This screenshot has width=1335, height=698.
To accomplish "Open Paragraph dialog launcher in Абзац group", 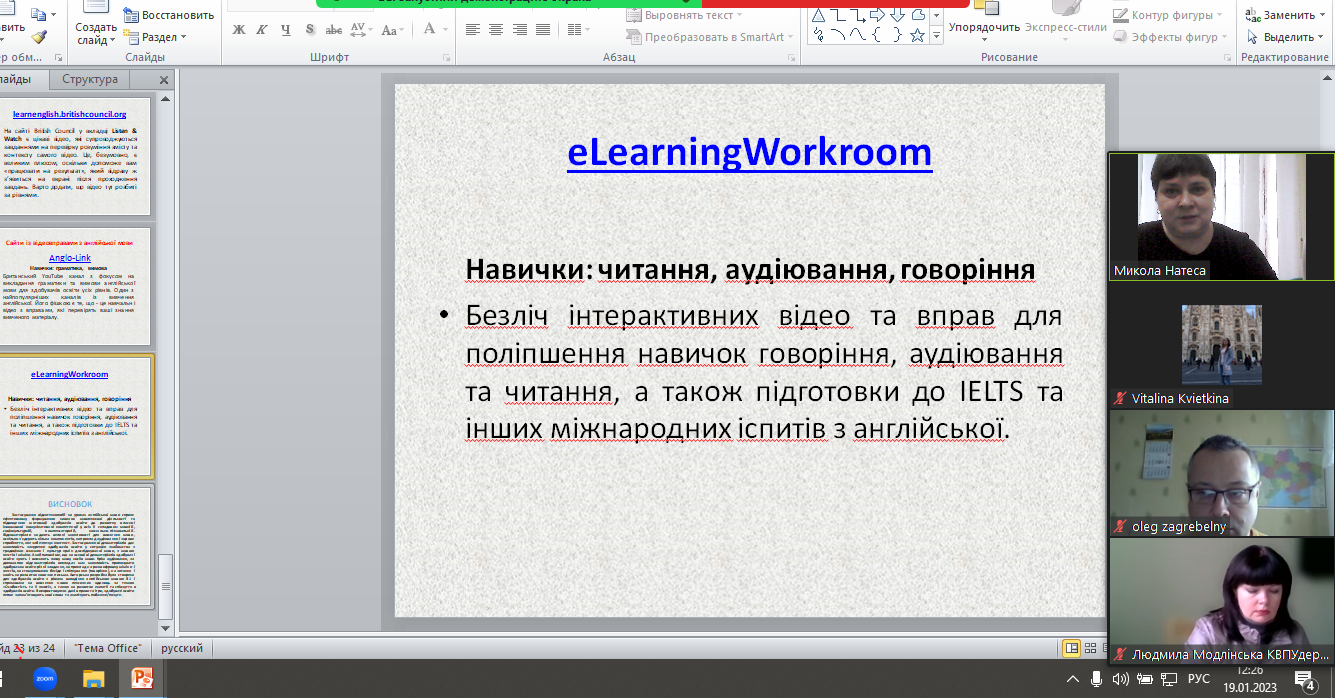I will [793, 58].
